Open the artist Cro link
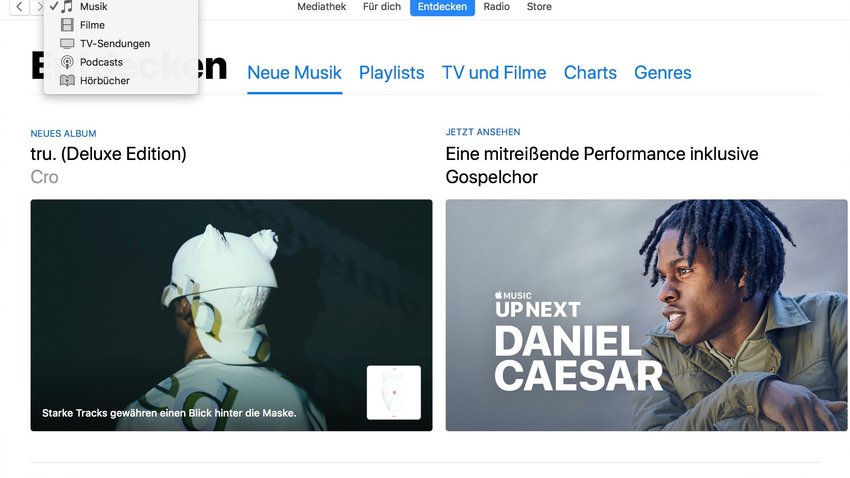The image size is (850, 478). point(44,177)
